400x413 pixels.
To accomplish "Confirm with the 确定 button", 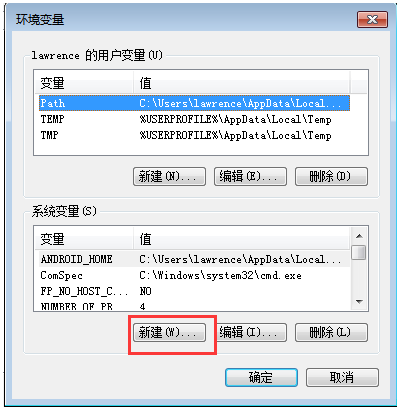I will pyautogui.click(x=261, y=377).
